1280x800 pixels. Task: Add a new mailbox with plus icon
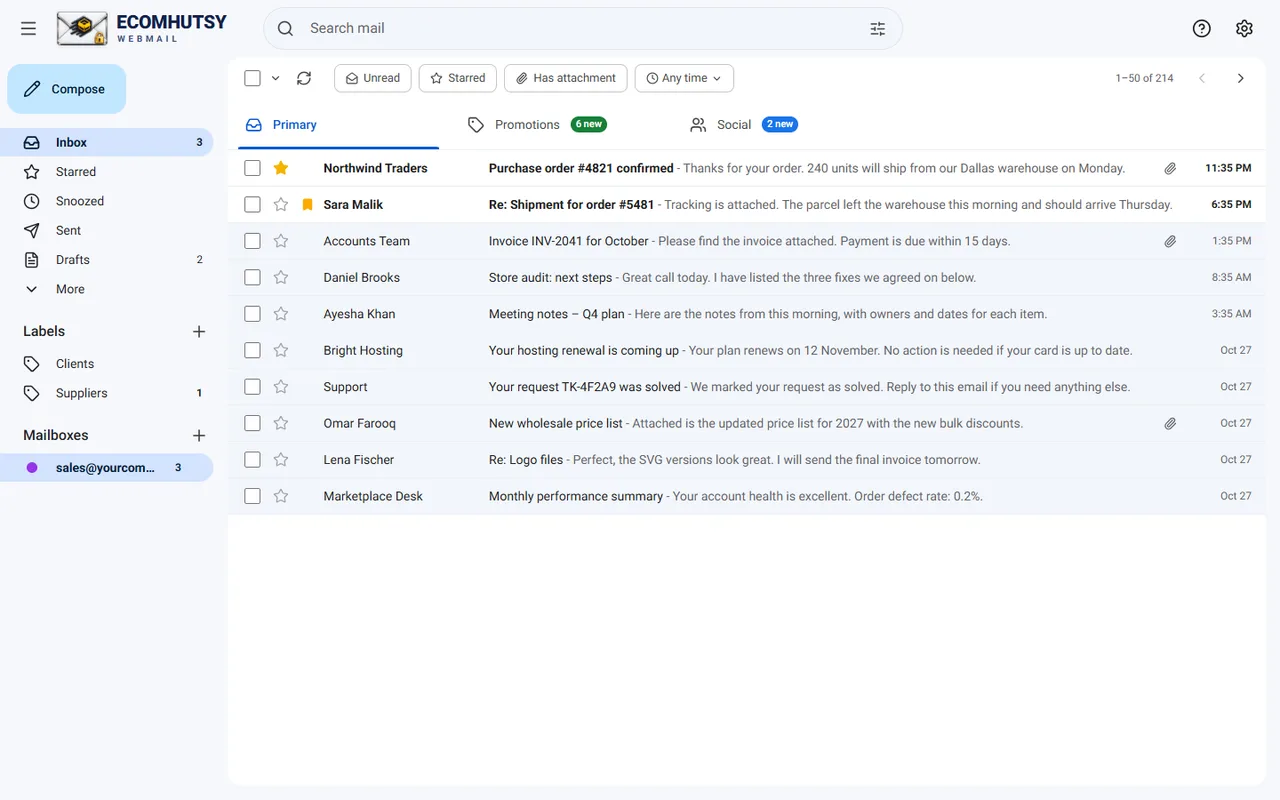(199, 436)
